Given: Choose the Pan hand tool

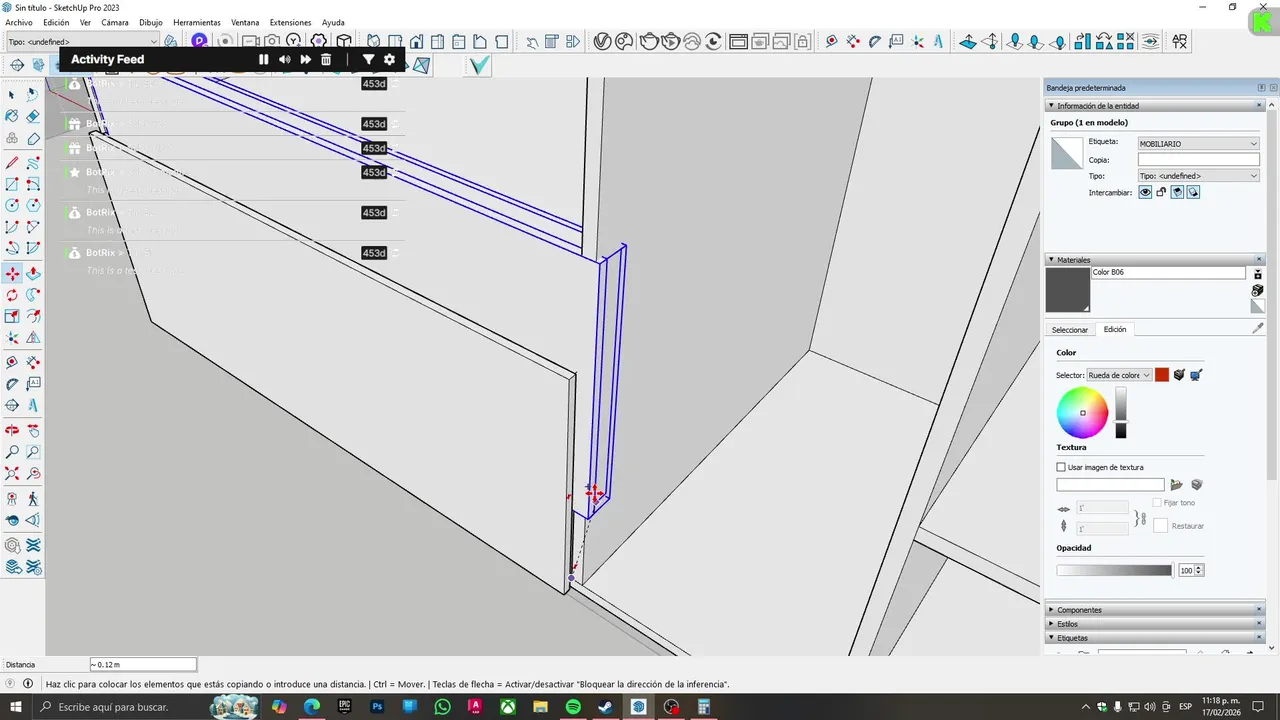Looking at the screenshot, I should point(33,429).
